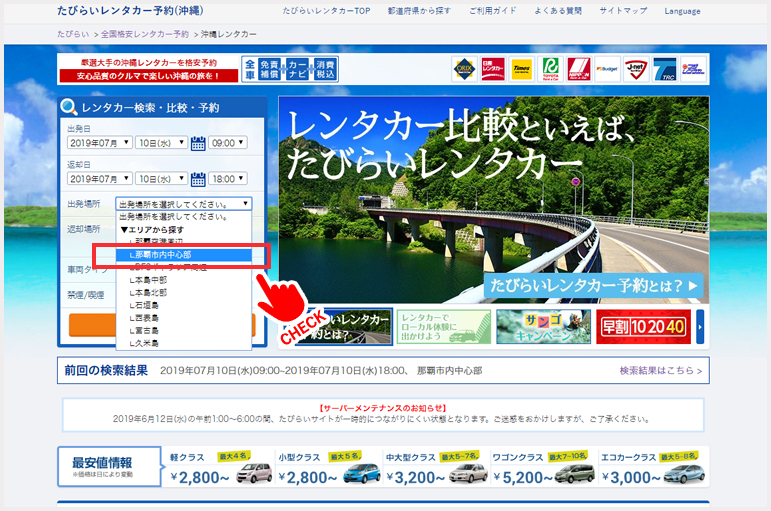Open the サンゴキャンペーン thumbnail
771x511 pixels.
[x=543, y=327]
